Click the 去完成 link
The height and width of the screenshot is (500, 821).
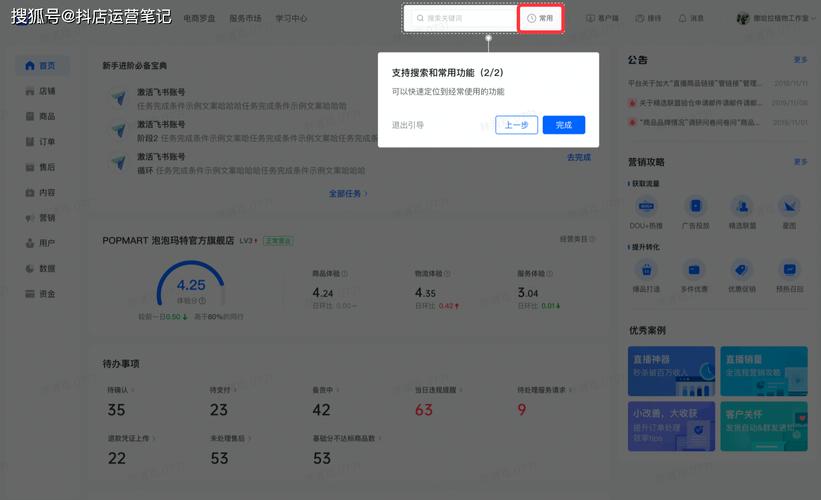click(x=579, y=157)
